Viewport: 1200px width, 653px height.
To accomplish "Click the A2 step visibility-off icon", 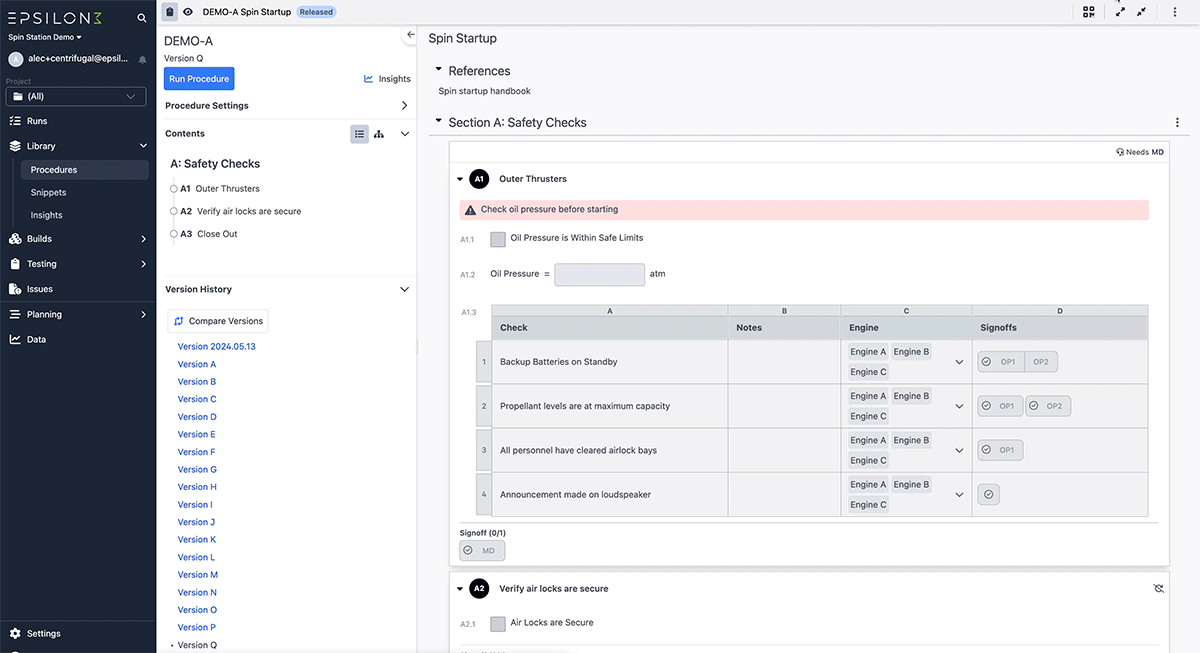I will (1158, 589).
